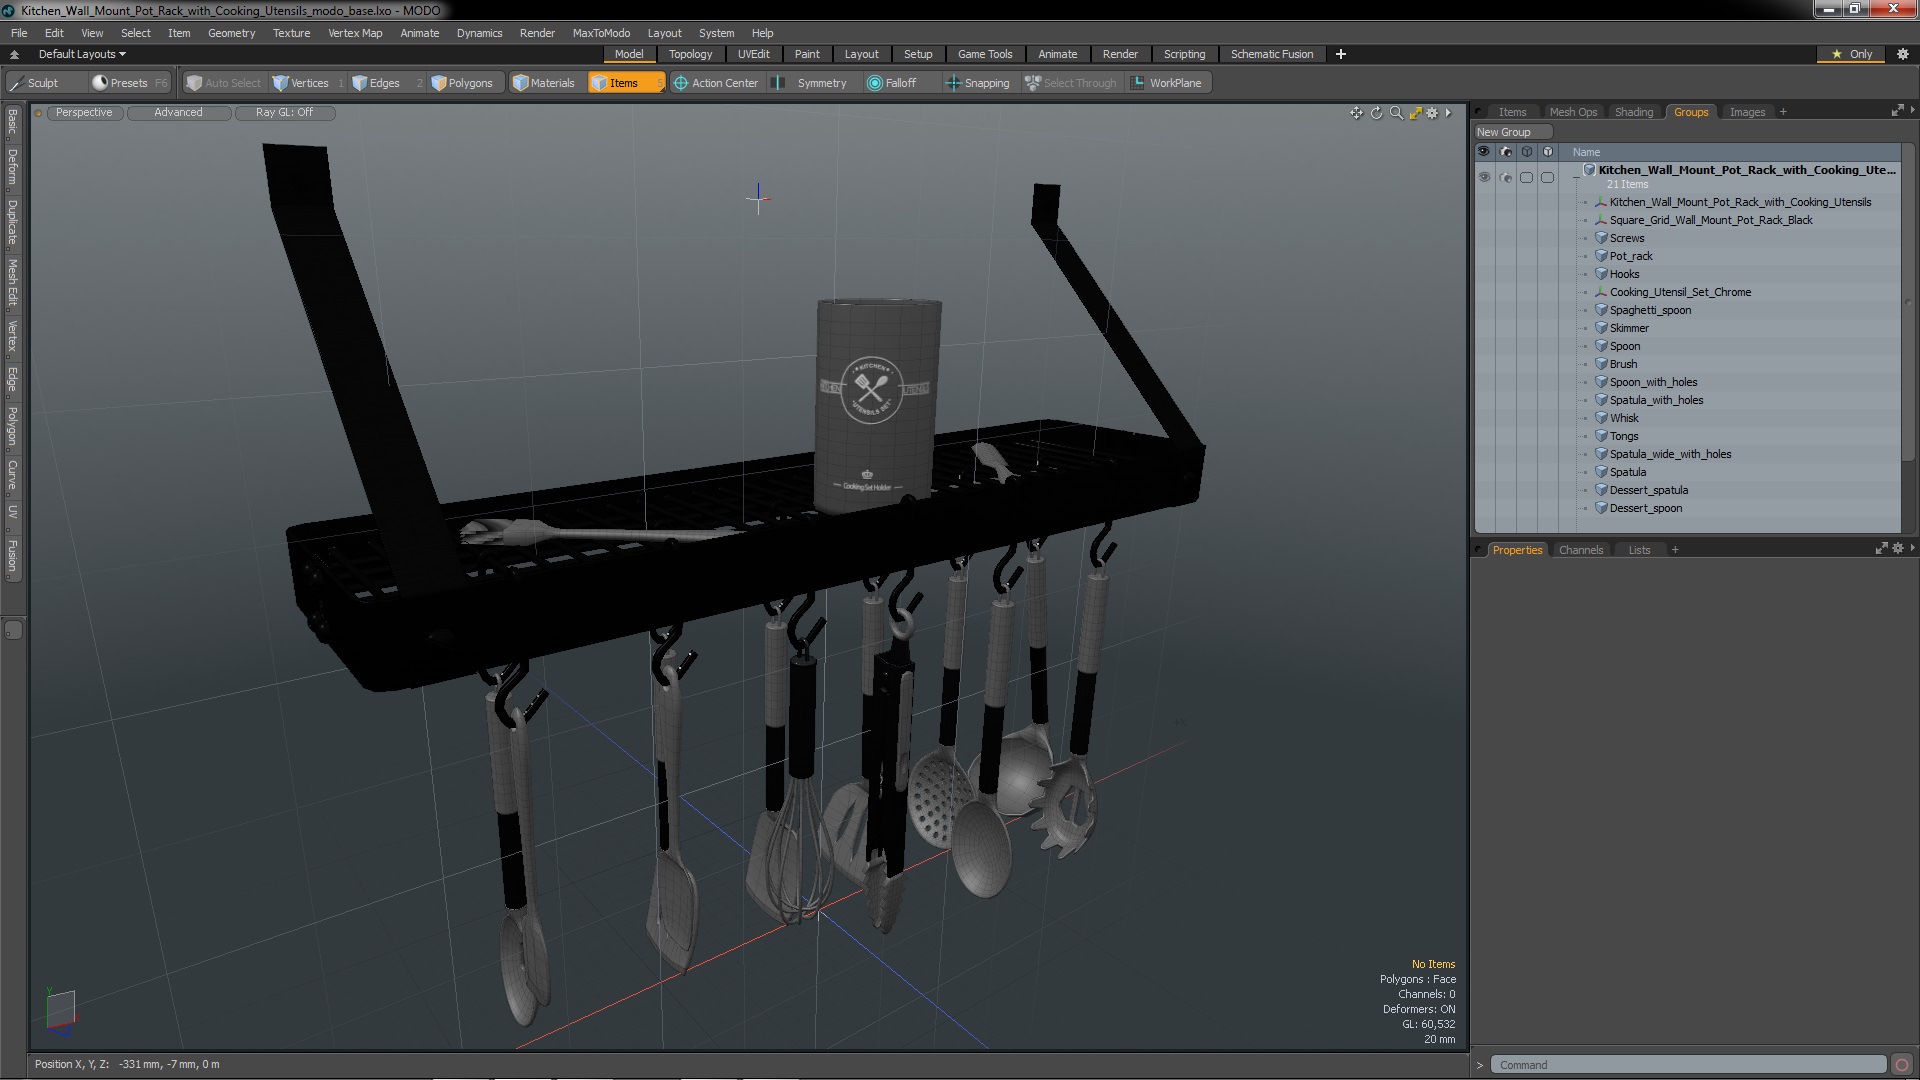Click the record button beside Command
The width and height of the screenshot is (1920, 1080).
[x=1901, y=1065]
